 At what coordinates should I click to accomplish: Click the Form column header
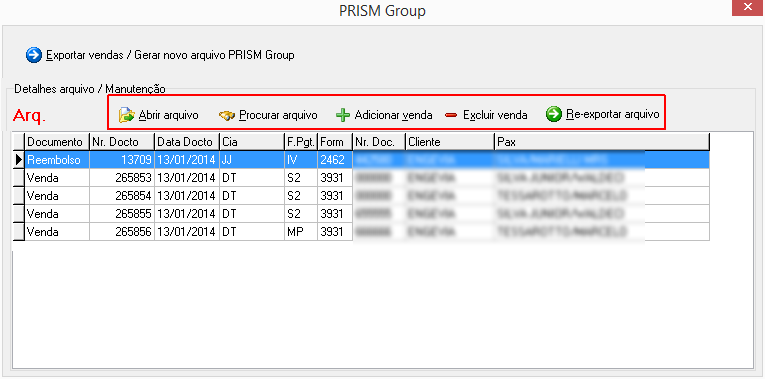tap(335, 142)
